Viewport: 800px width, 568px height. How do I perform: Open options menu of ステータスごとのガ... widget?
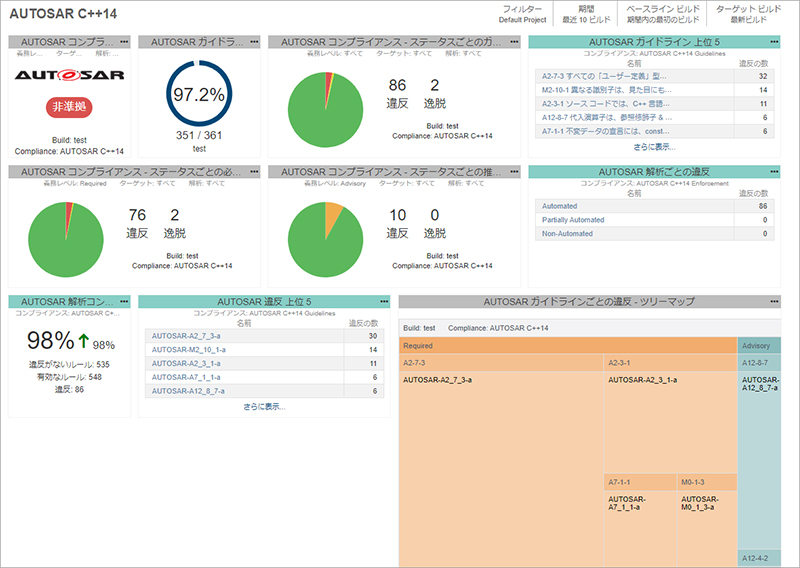[x=514, y=42]
